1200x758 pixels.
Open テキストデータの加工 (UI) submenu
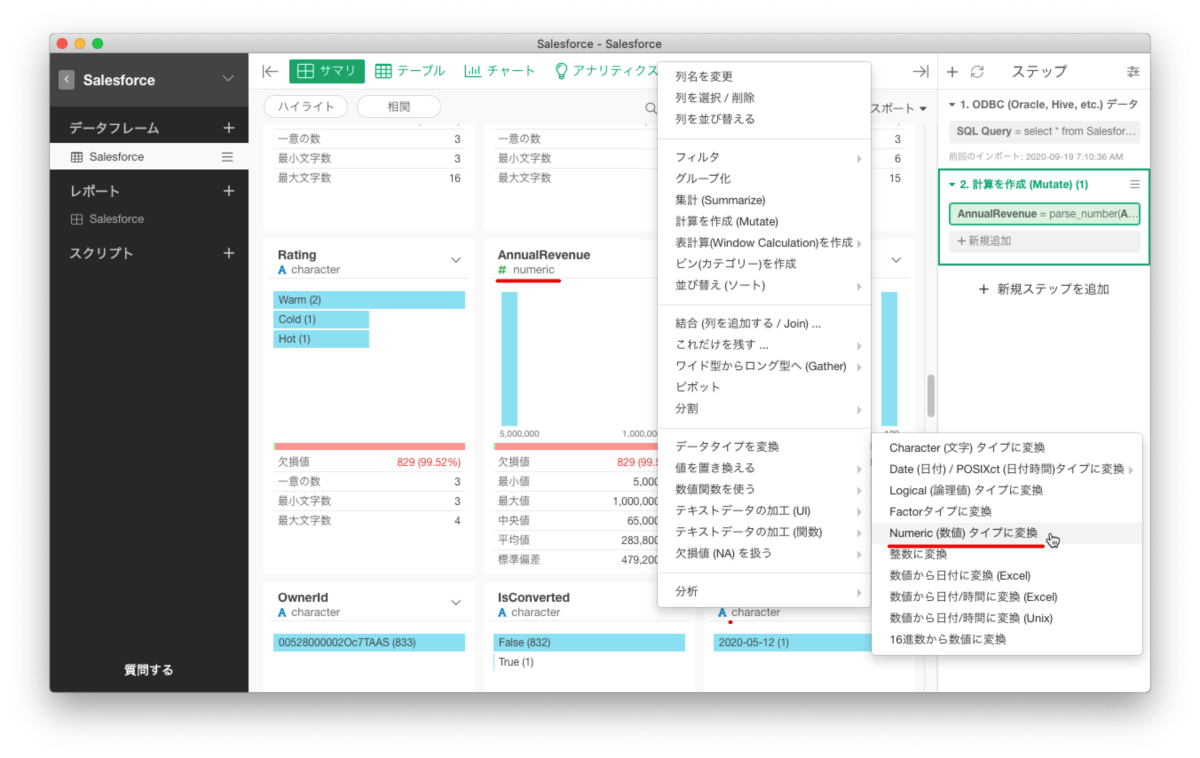(764, 511)
